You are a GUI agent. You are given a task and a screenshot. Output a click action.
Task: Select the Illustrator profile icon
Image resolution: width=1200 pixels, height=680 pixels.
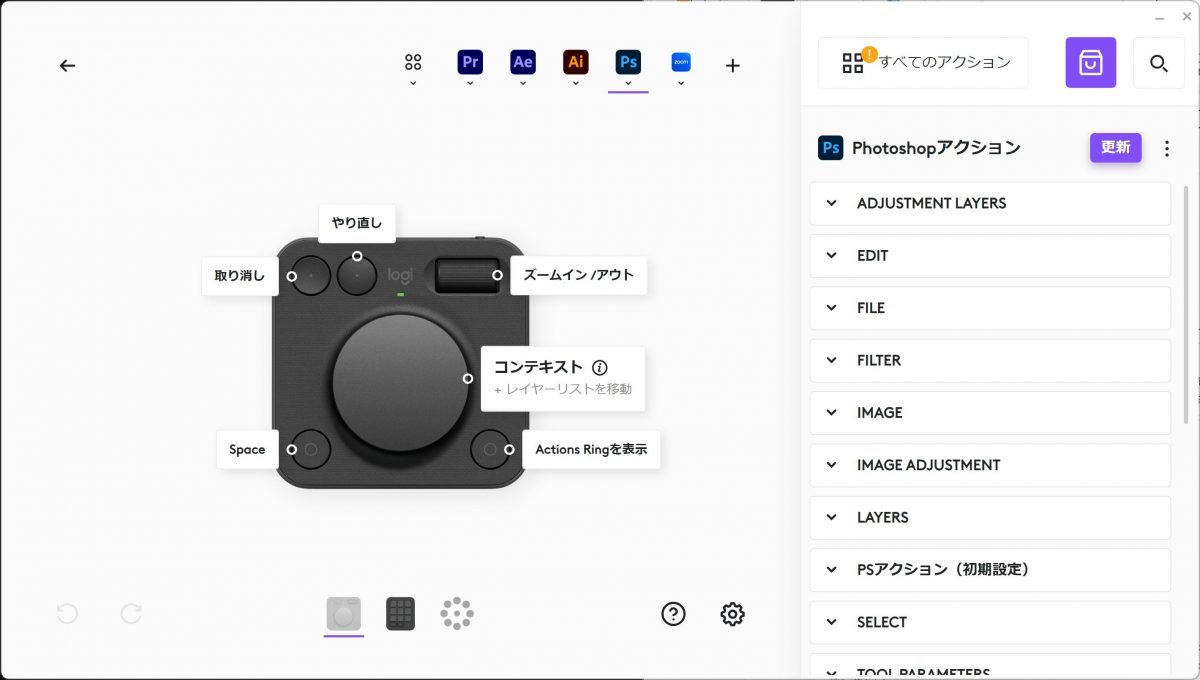576,62
